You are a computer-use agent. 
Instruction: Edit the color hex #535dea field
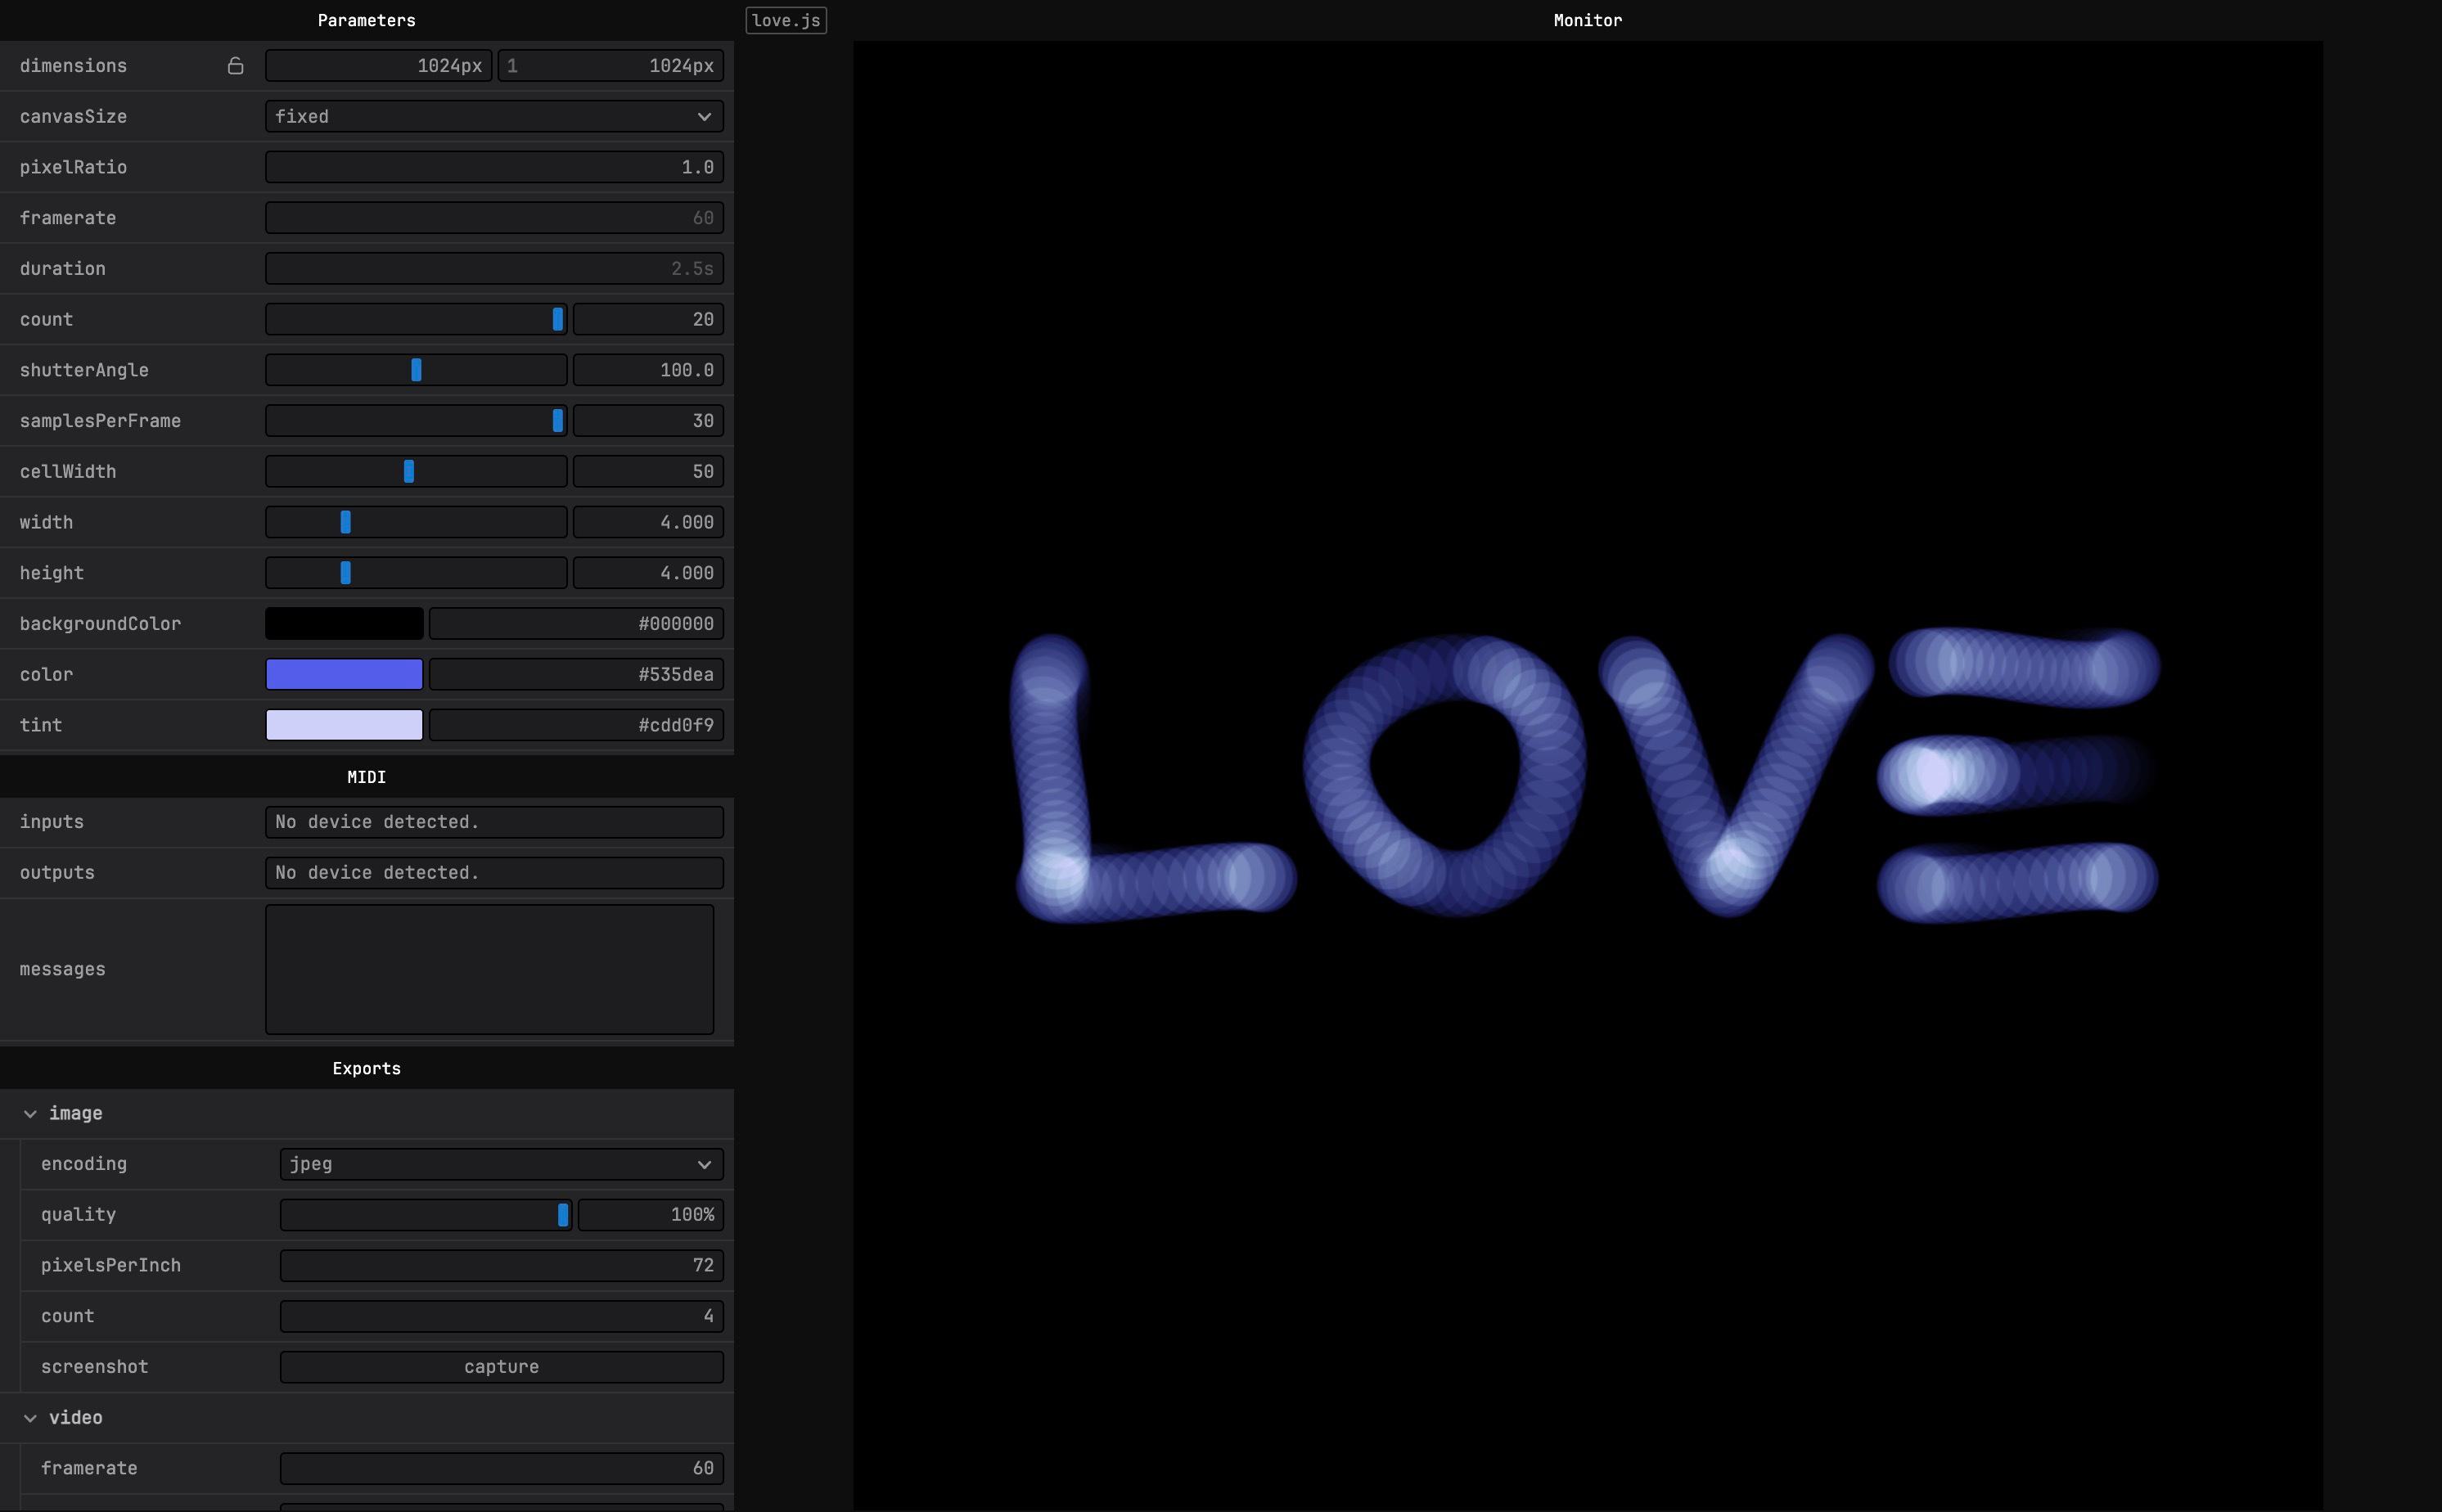point(576,675)
